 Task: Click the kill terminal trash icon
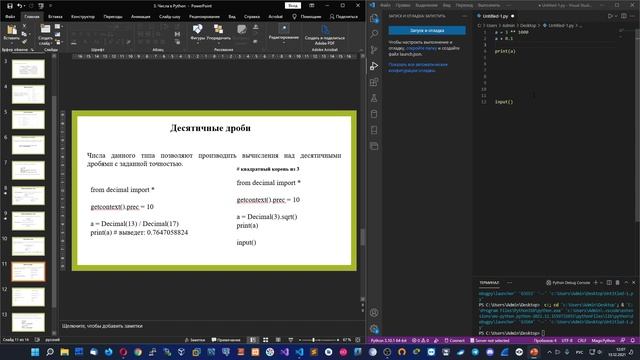(618, 282)
